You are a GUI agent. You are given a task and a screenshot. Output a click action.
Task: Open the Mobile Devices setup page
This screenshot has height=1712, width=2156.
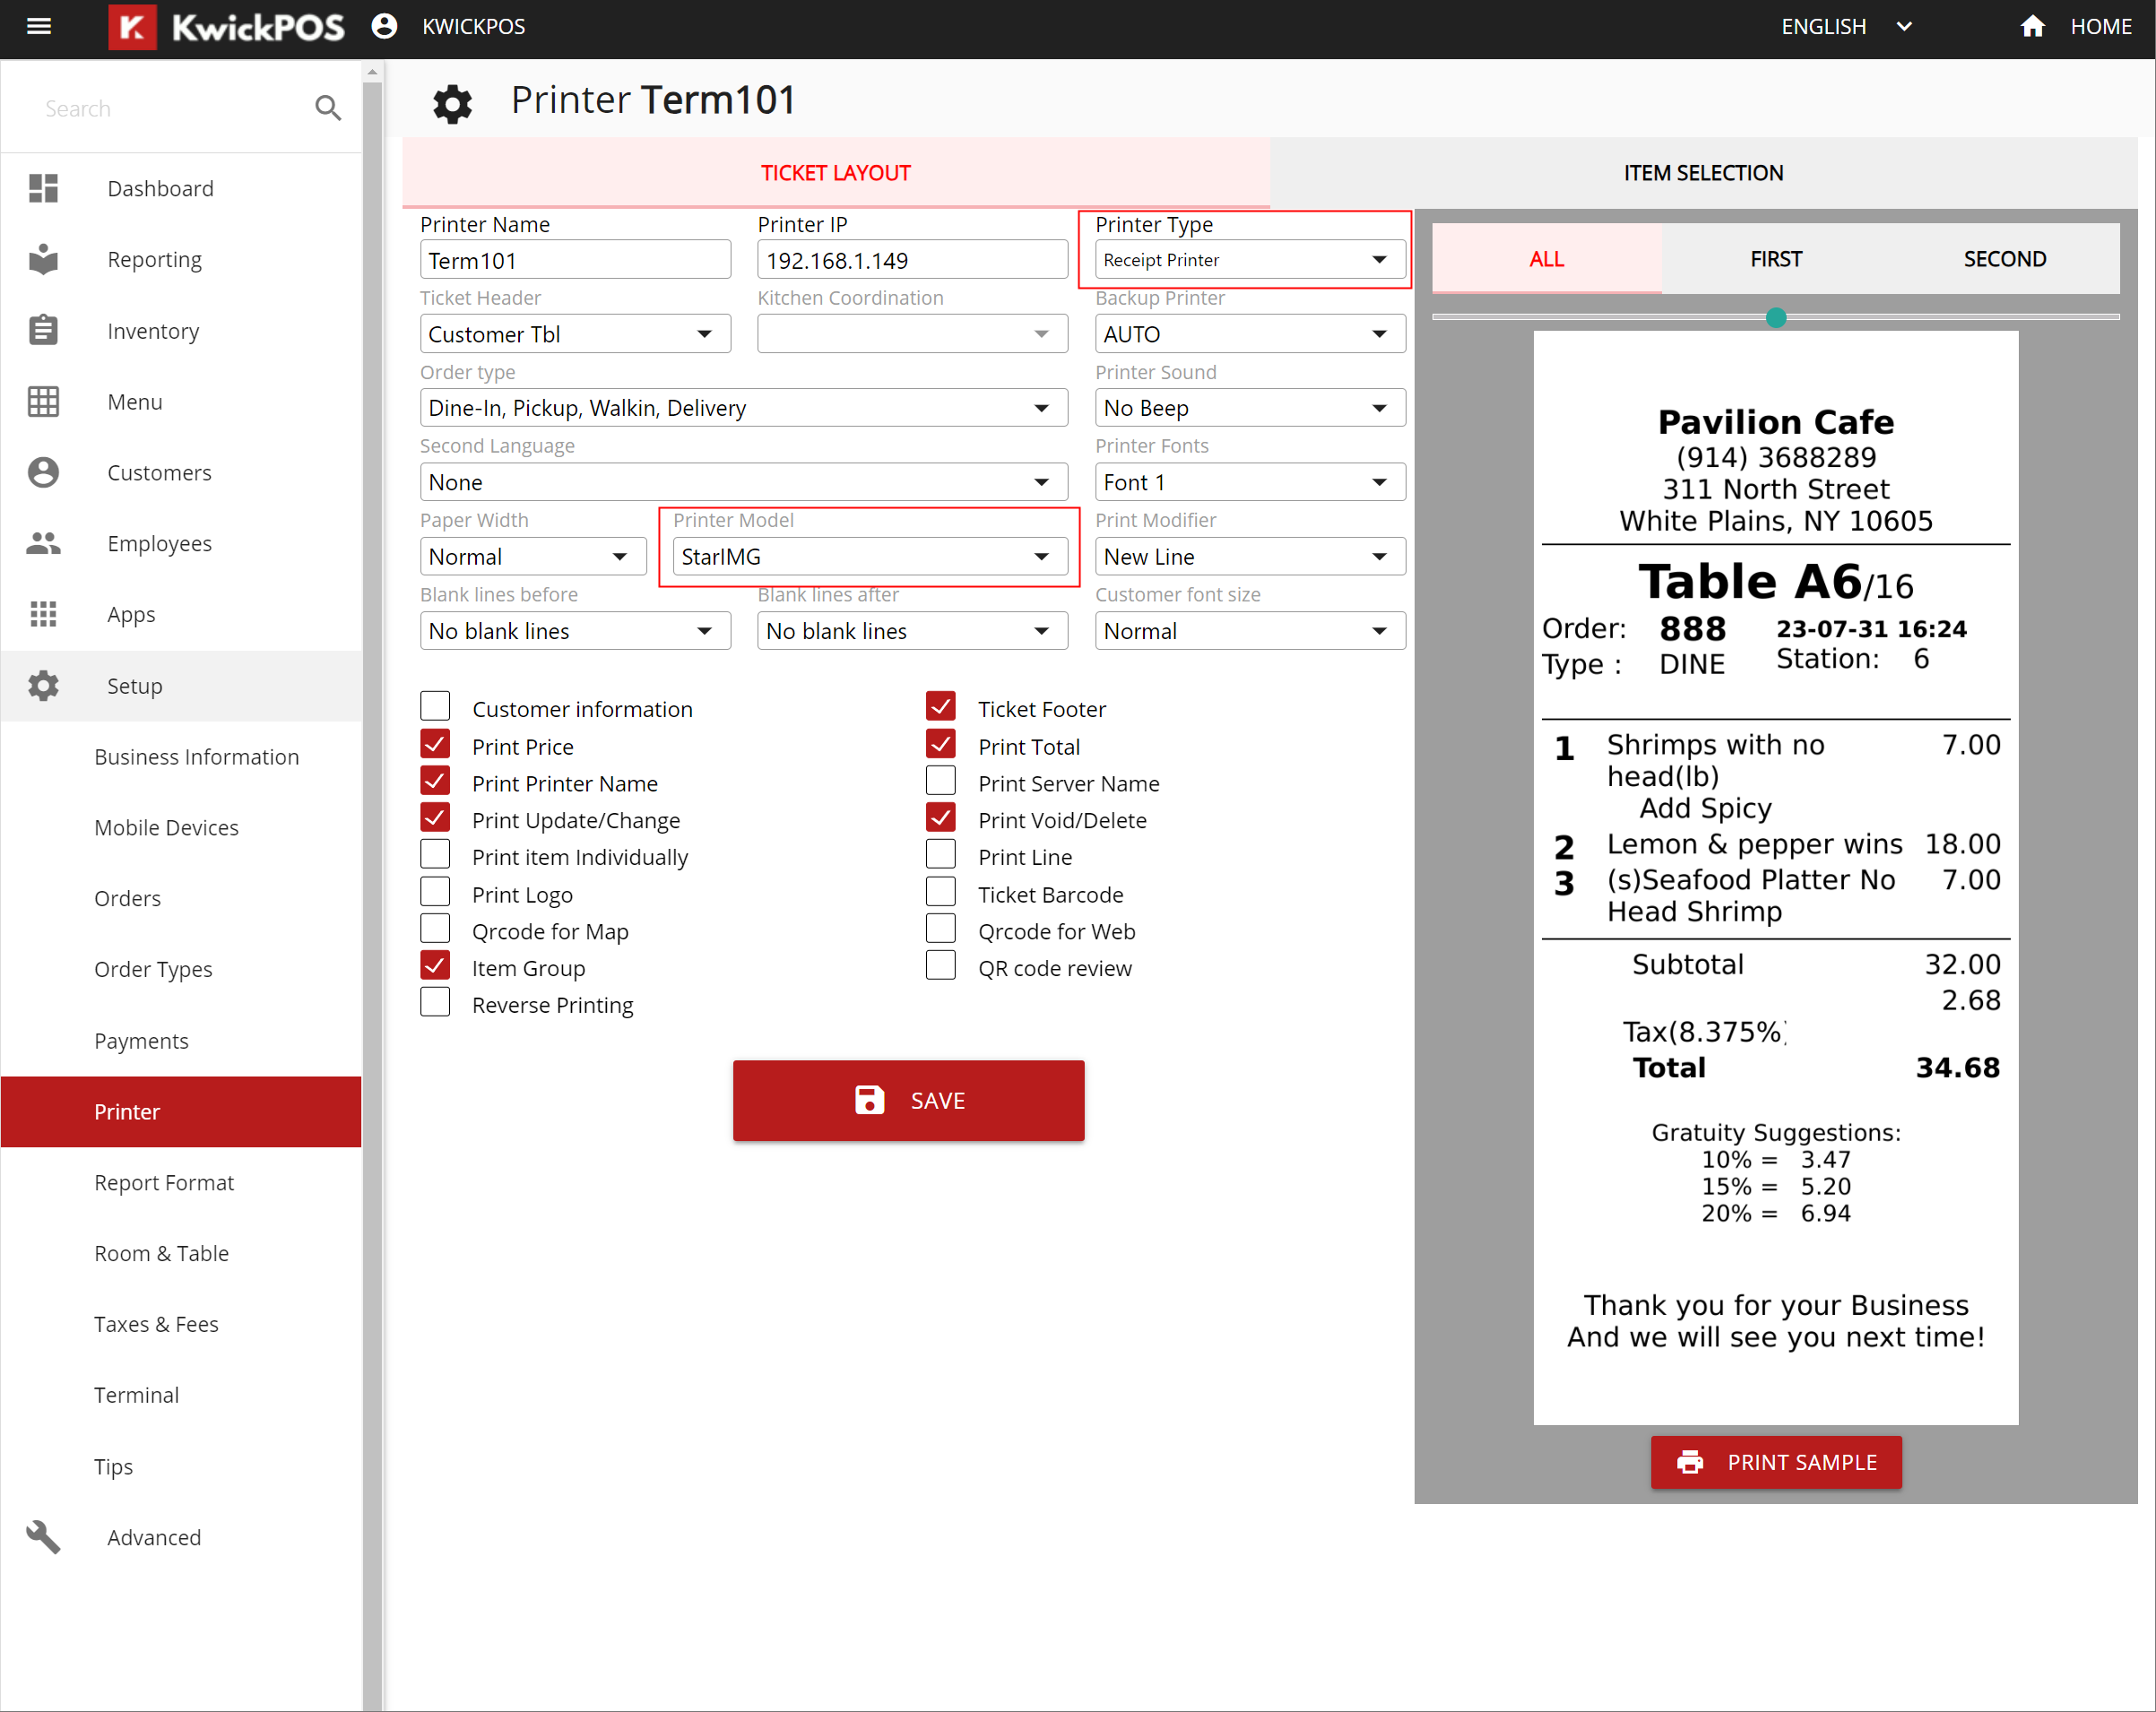click(x=167, y=828)
